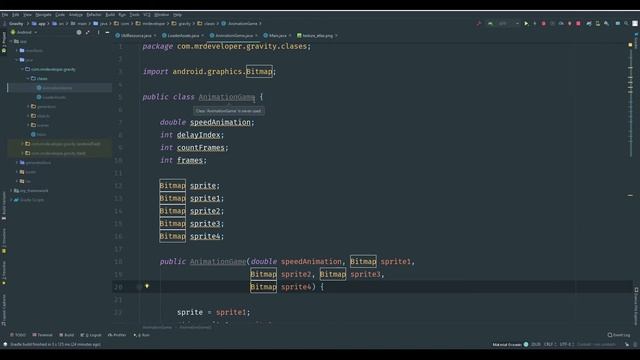Viewport: 640px width, 360px height.
Task: Click the Project vertical side tab
Action: [x=4, y=42]
